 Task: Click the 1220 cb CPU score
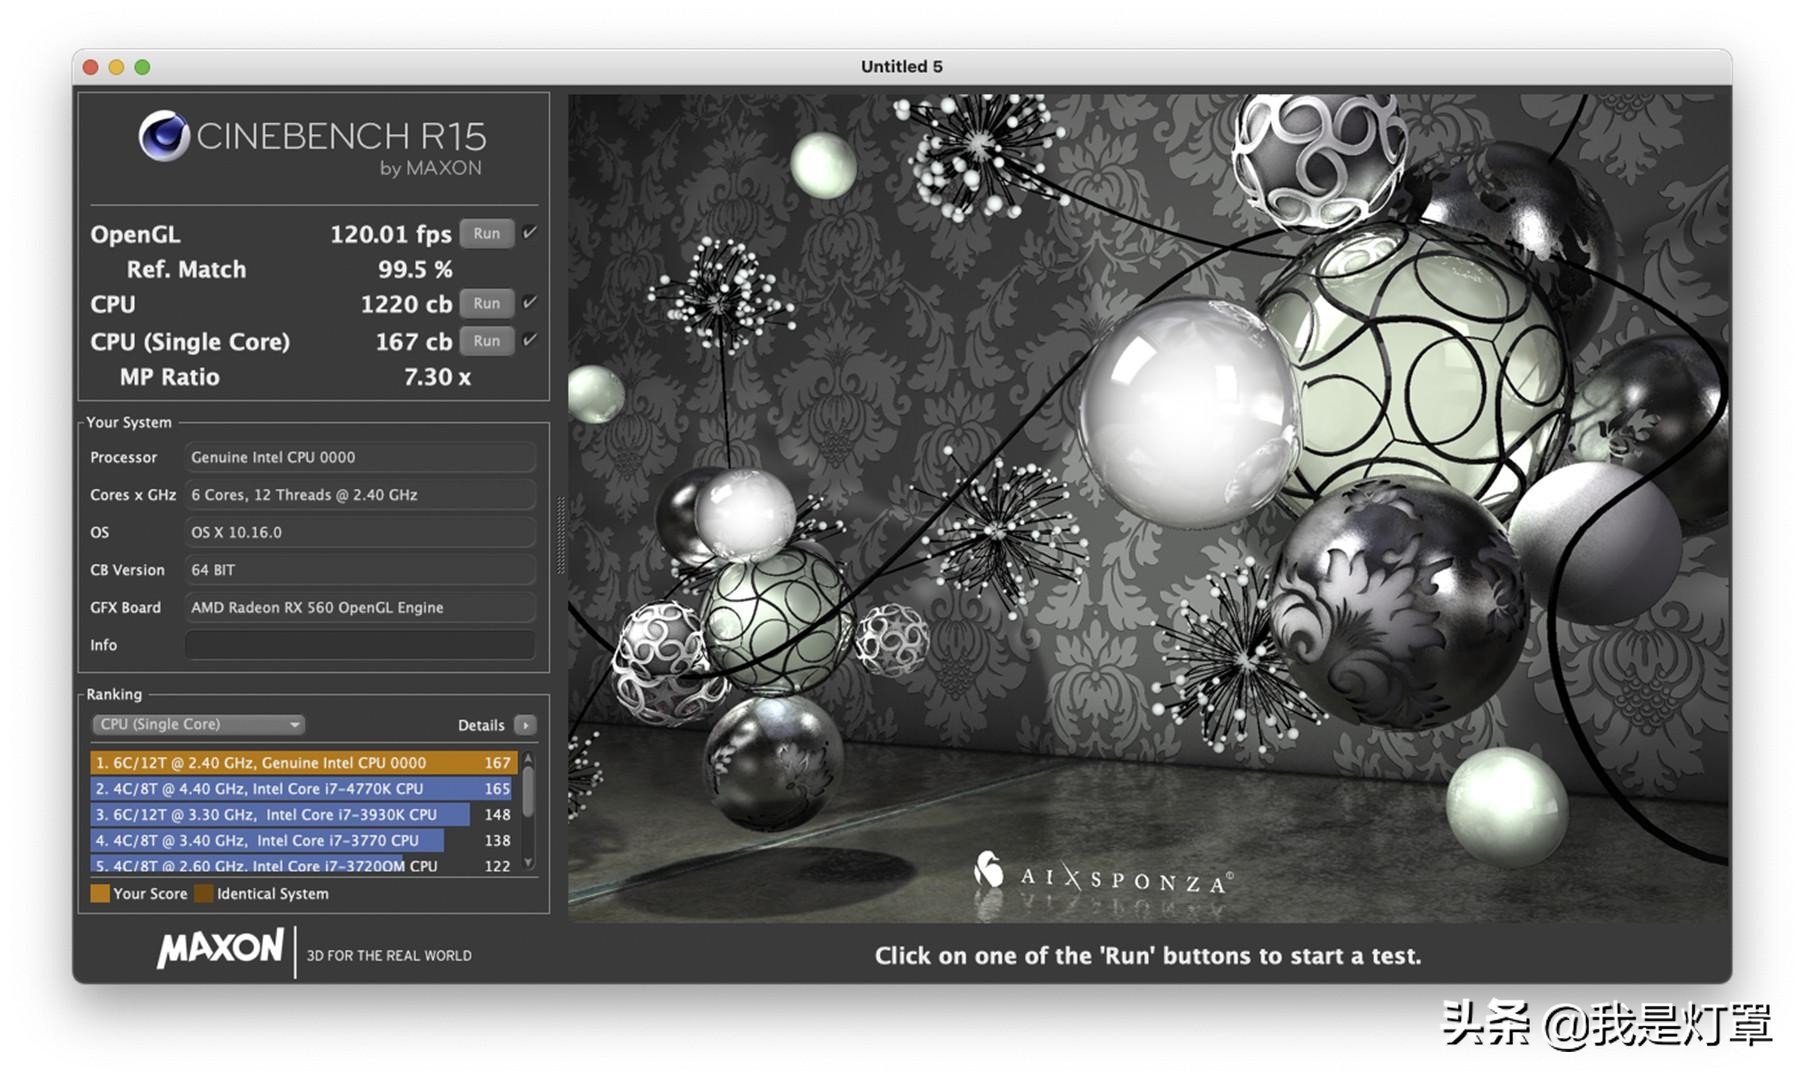pyautogui.click(x=406, y=304)
